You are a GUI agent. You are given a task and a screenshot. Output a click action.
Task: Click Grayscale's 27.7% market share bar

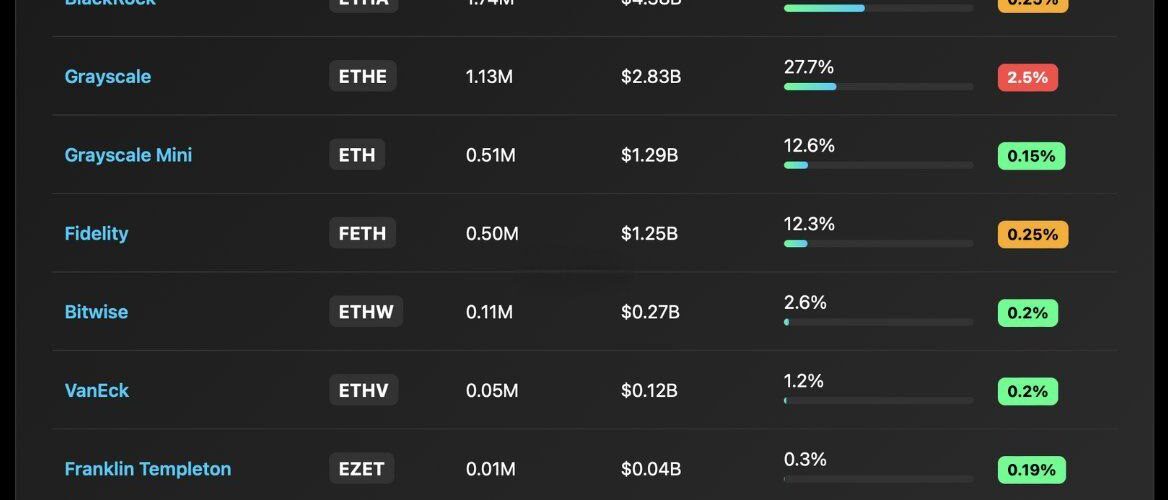(878, 87)
